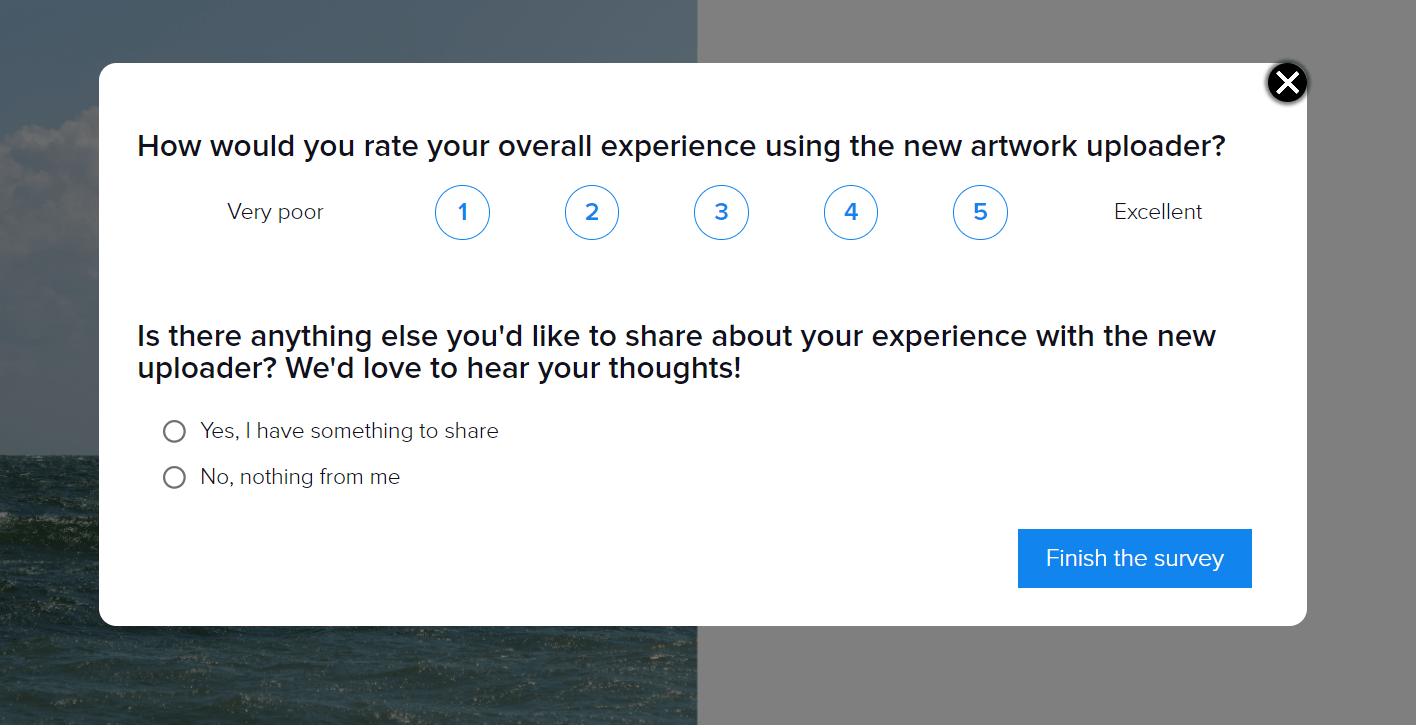The width and height of the screenshot is (1416, 725).
Task: Choose rating 2 on the scale
Action: pos(592,212)
